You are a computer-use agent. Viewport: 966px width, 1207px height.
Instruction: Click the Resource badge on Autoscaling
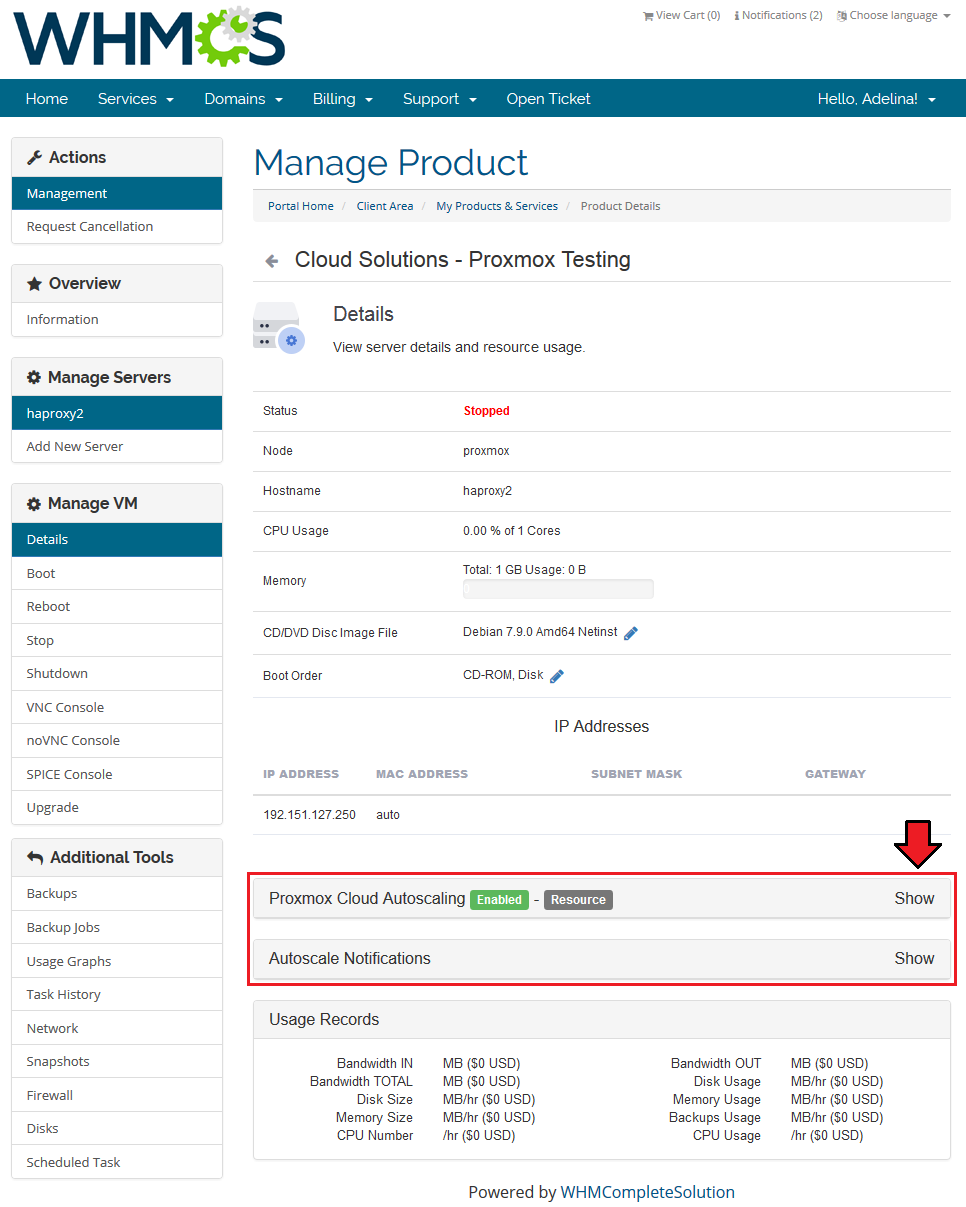click(x=578, y=900)
